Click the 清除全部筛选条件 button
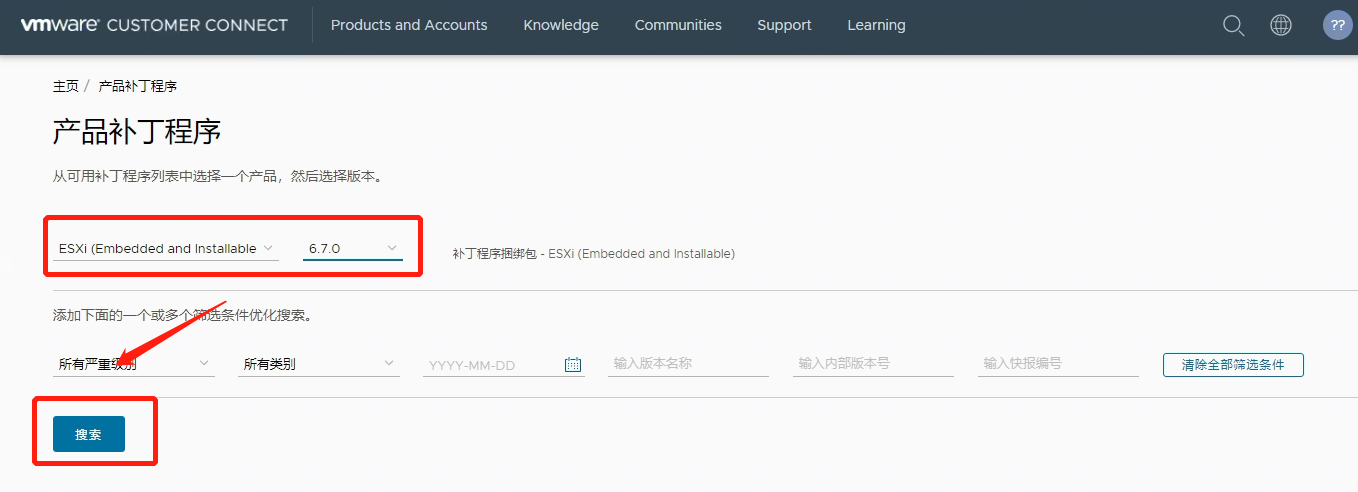This screenshot has width=1358, height=492. tap(1233, 365)
